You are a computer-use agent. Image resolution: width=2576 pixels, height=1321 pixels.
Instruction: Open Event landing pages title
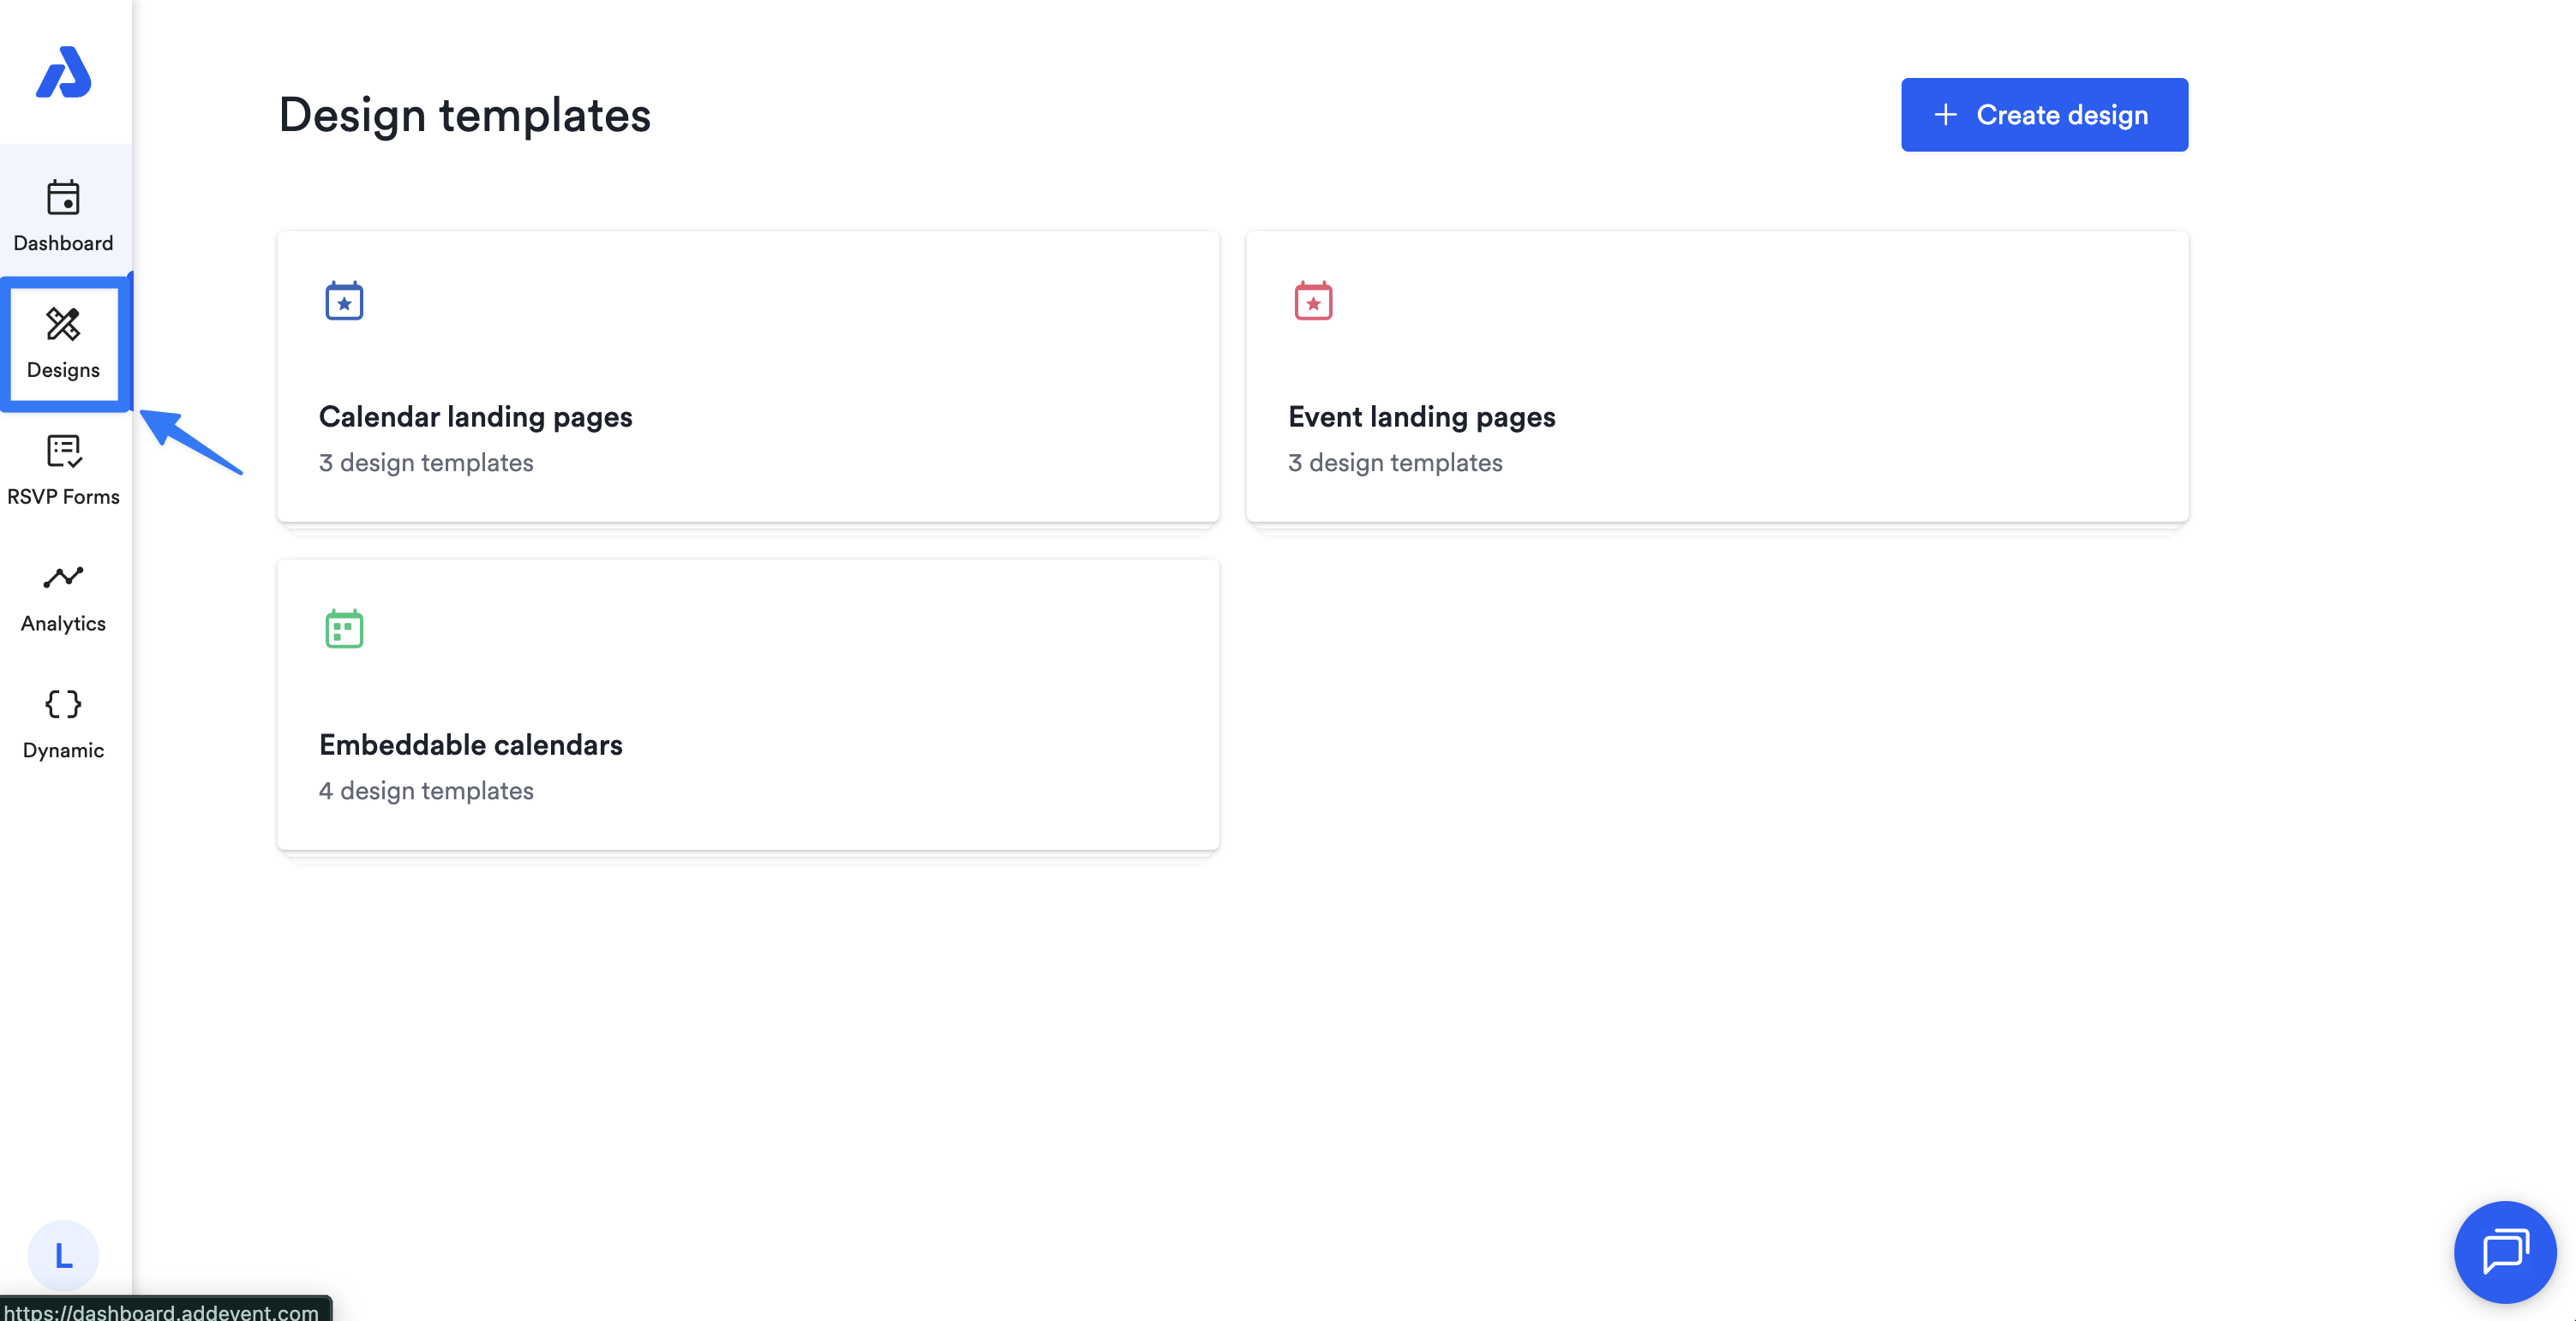click(x=1421, y=416)
